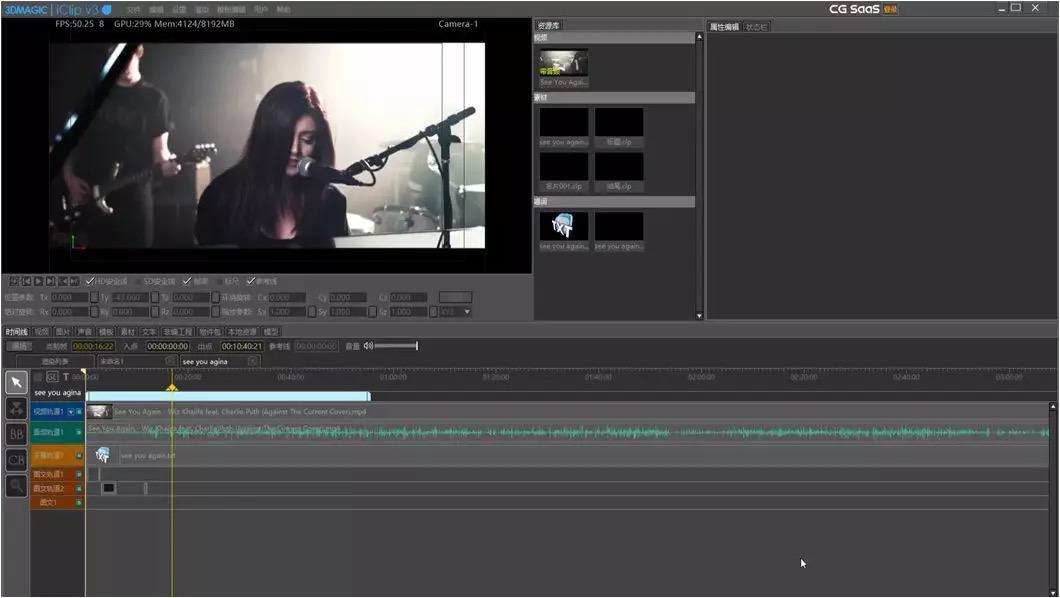
Task: Click the TXT lyric icon in the subtitle track
Action: tap(103, 455)
